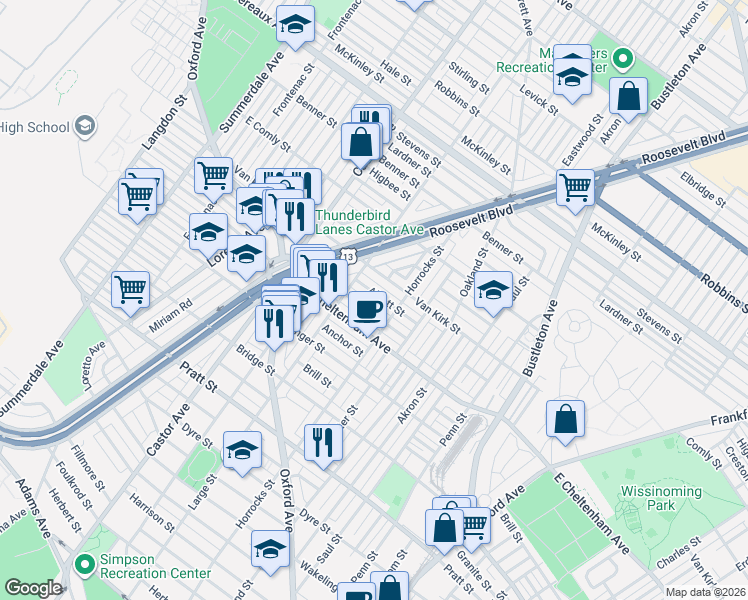
Task: Click the Thunderbird Lanes Castor Ave label
Action: pos(369,222)
